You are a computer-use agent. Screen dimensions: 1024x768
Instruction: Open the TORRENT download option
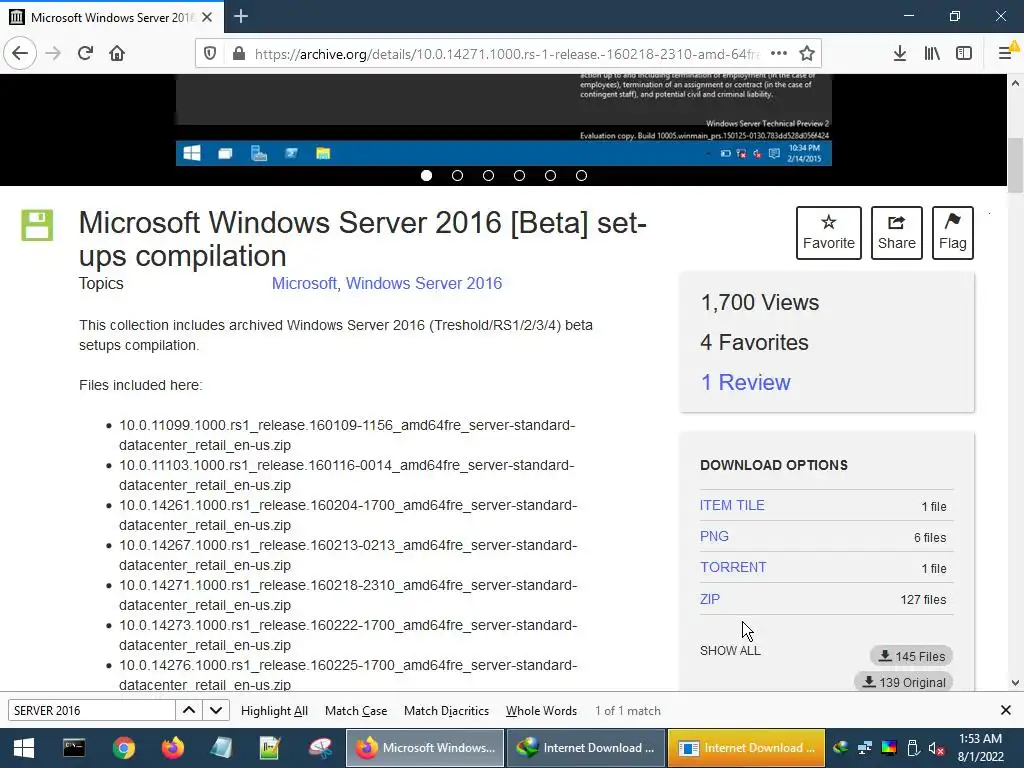(x=733, y=567)
